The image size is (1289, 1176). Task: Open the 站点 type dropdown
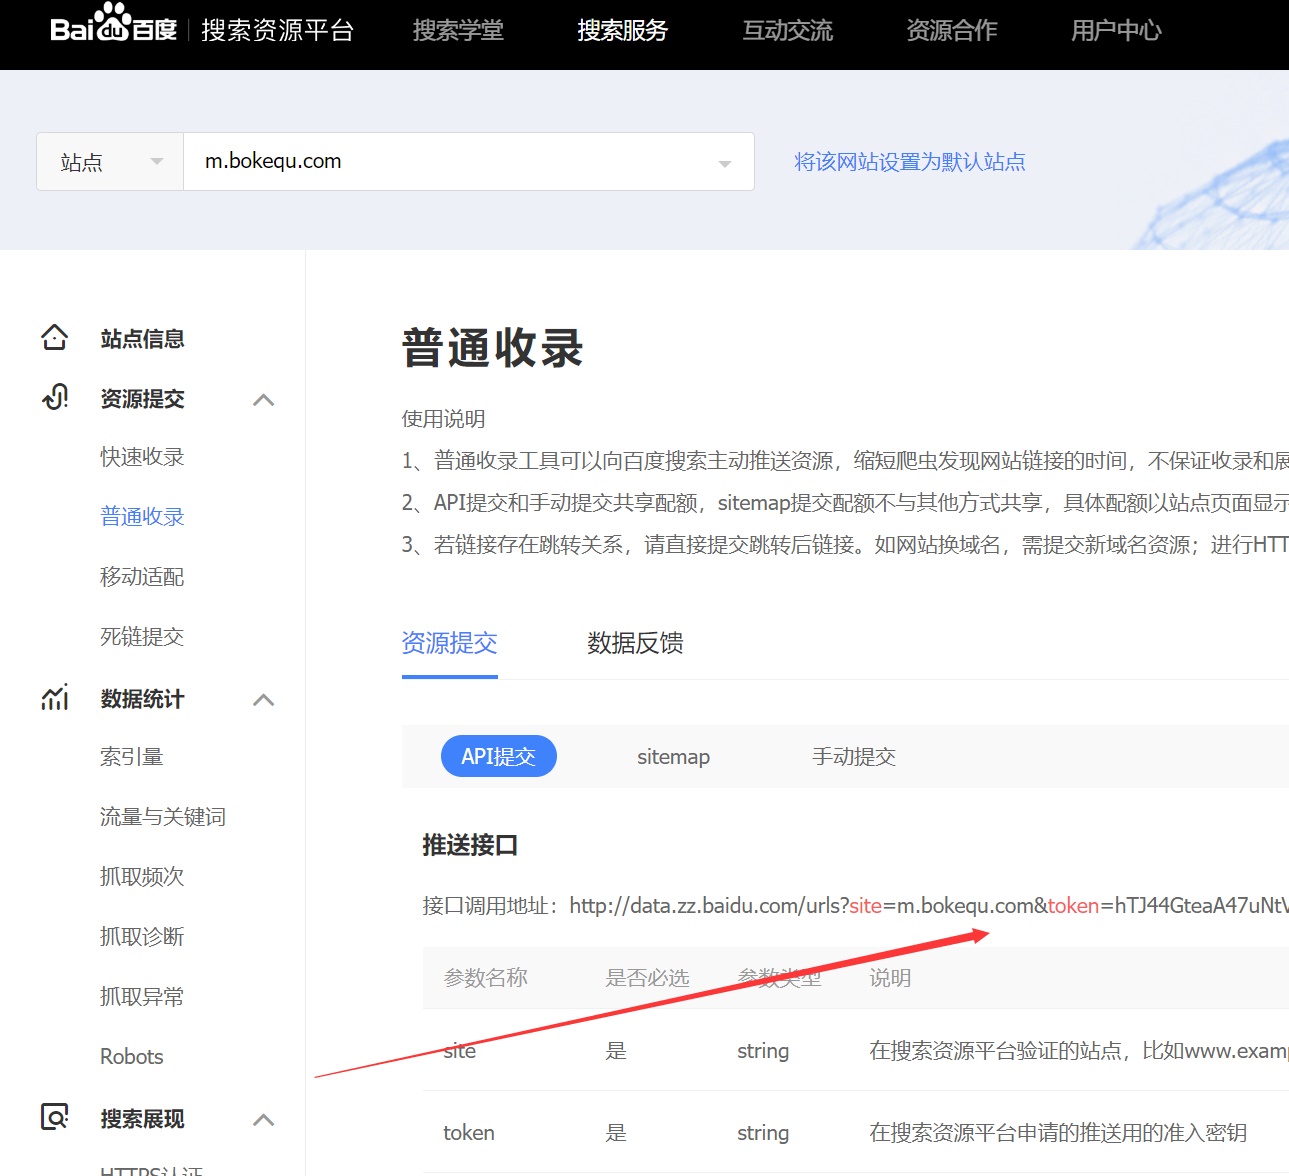pos(110,161)
